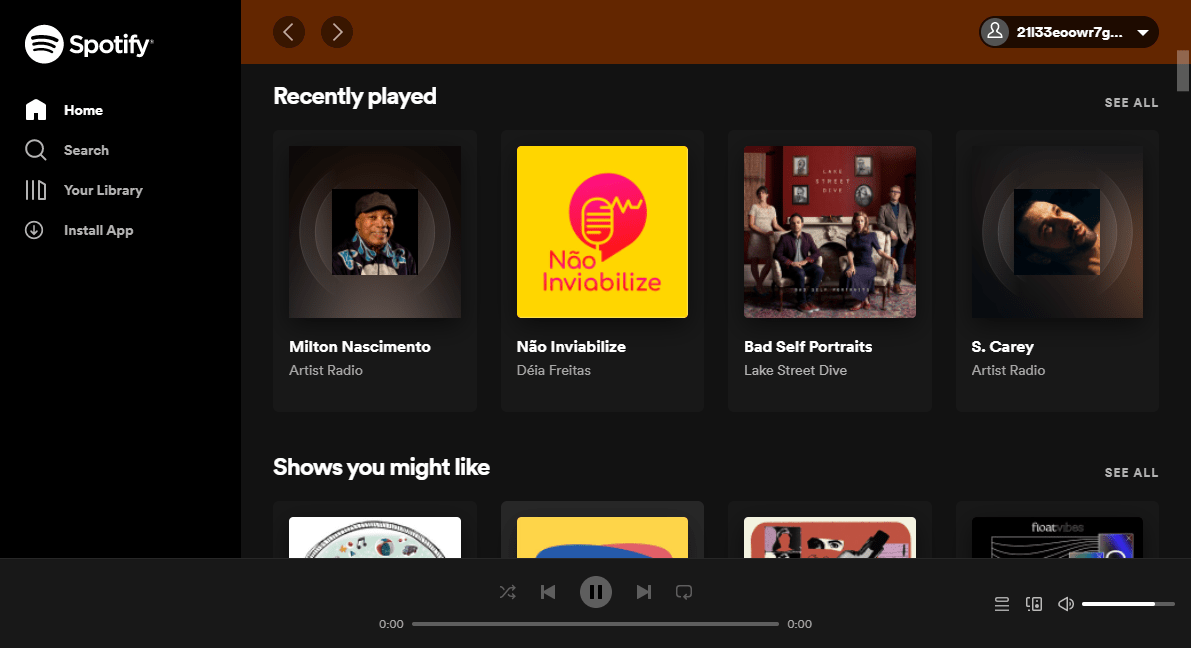Click the page vertical scrollbar
The height and width of the screenshot is (648, 1191).
(x=1183, y=71)
